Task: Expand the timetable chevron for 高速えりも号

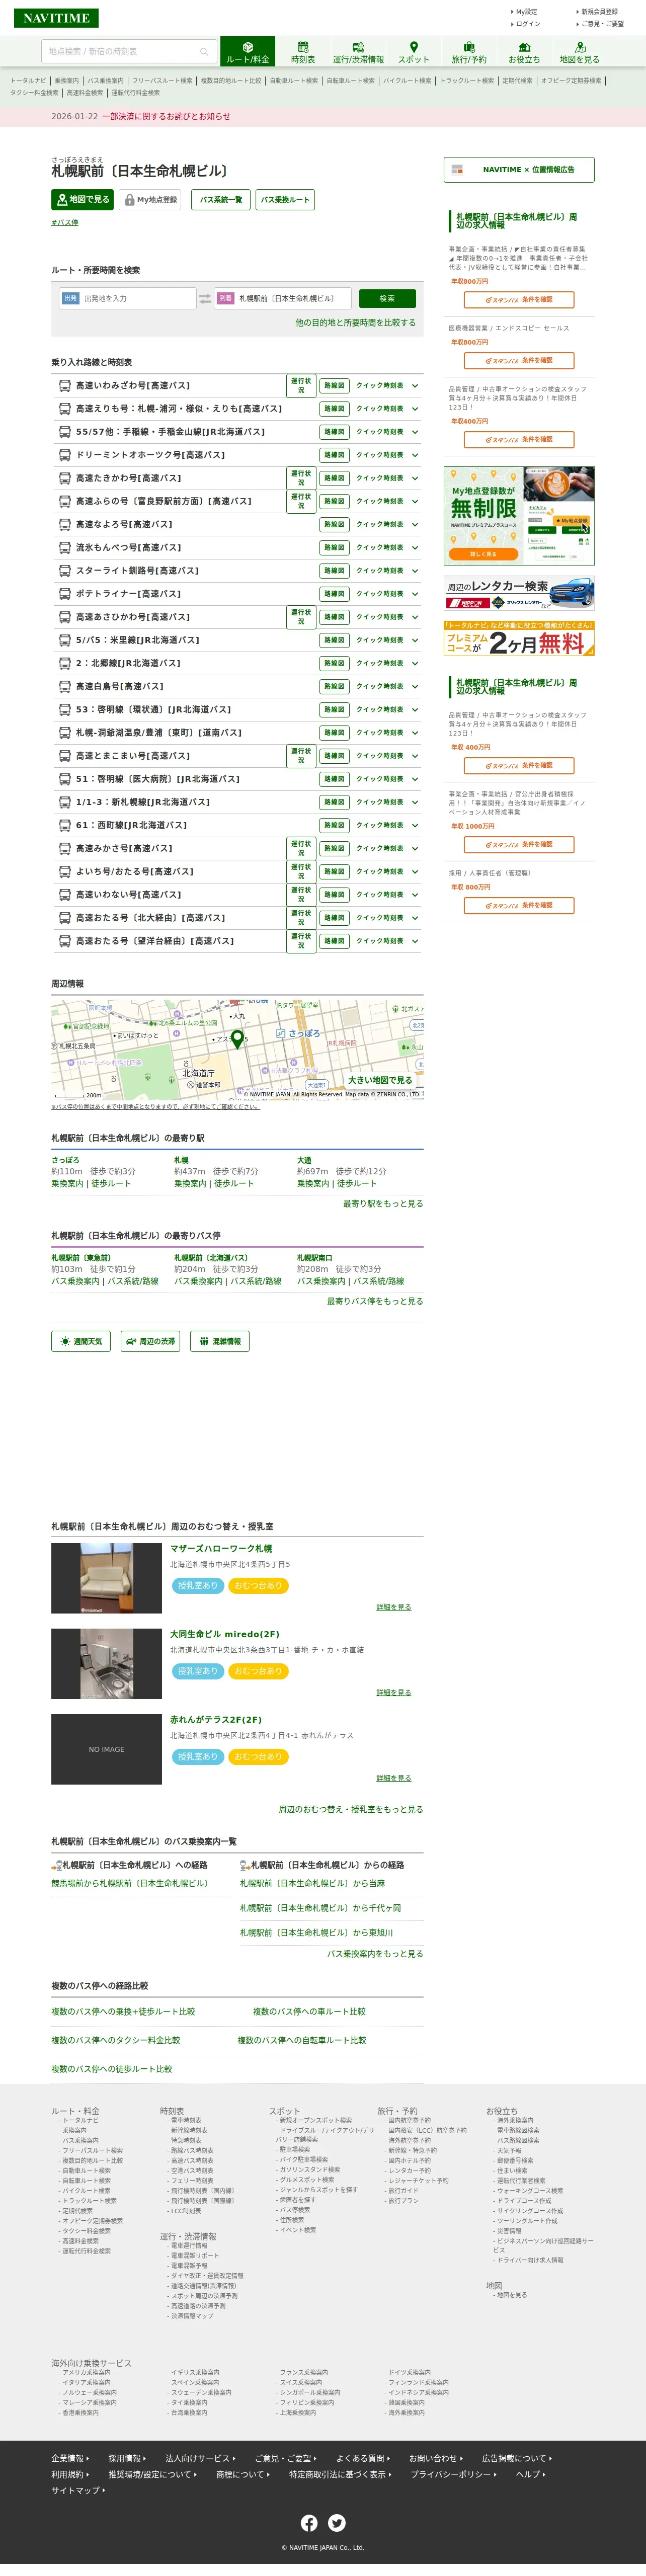Action: pyautogui.click(x=415, y=409)
